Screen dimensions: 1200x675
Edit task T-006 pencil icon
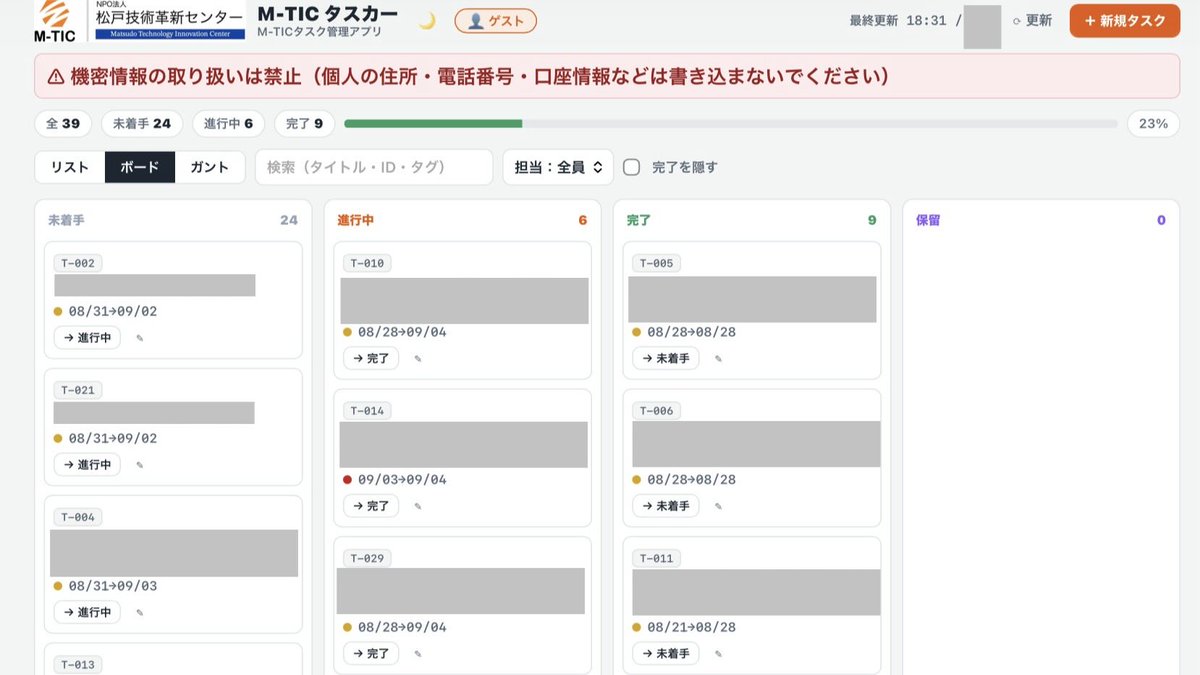718,506
